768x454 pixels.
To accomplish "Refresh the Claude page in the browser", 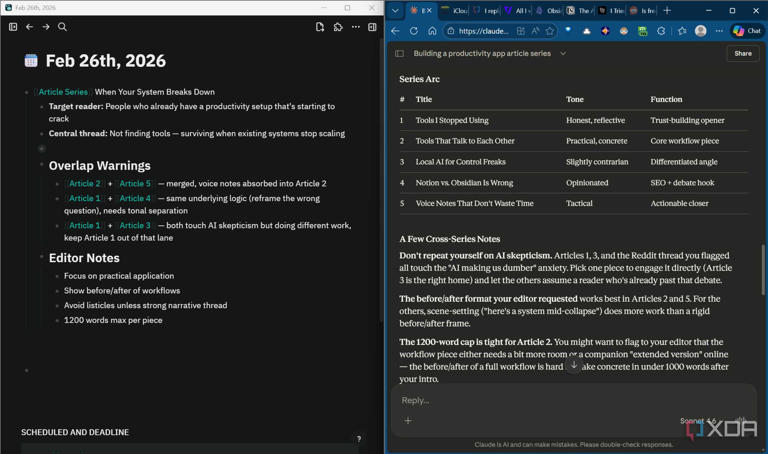I will pyautogui.click(x=414, y=31).
